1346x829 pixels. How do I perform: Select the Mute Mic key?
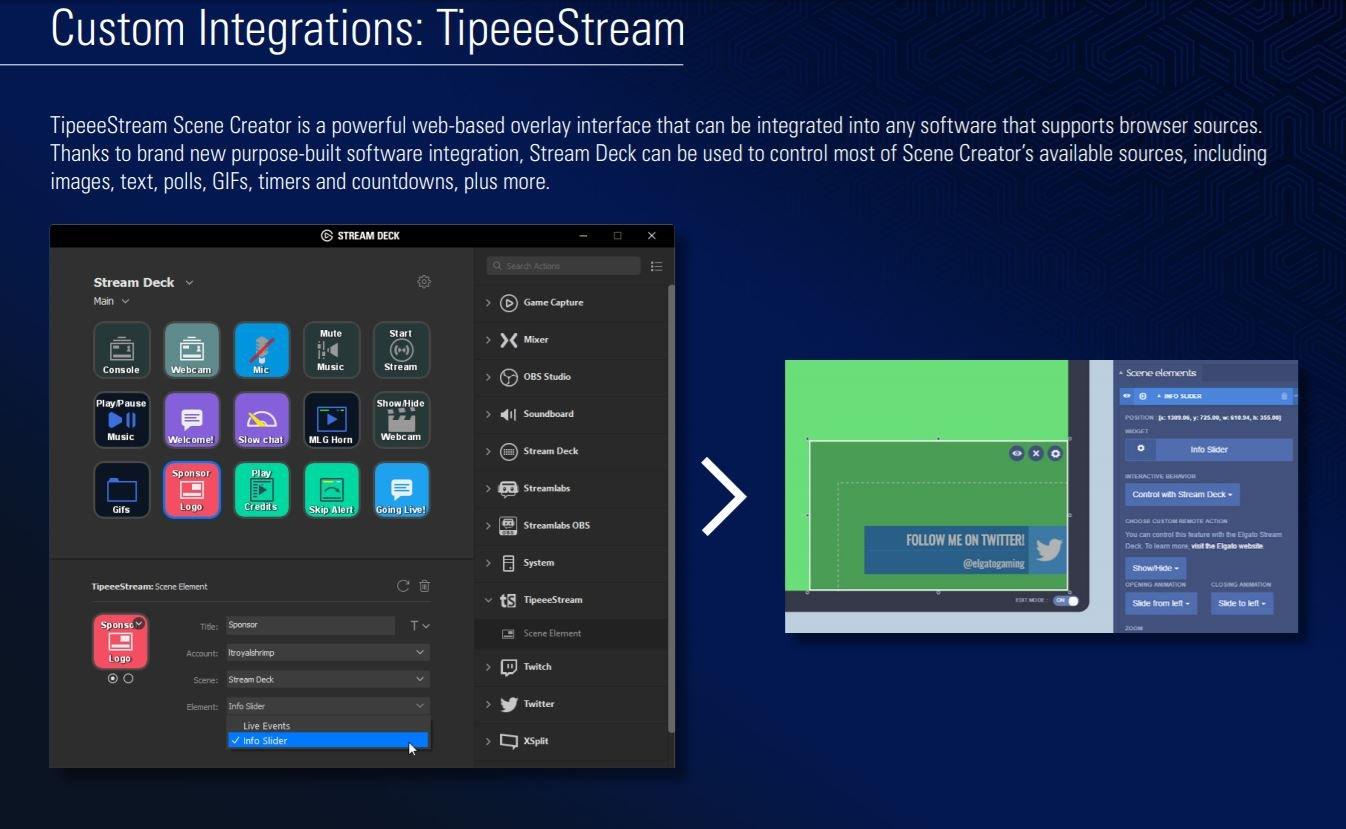331,350
